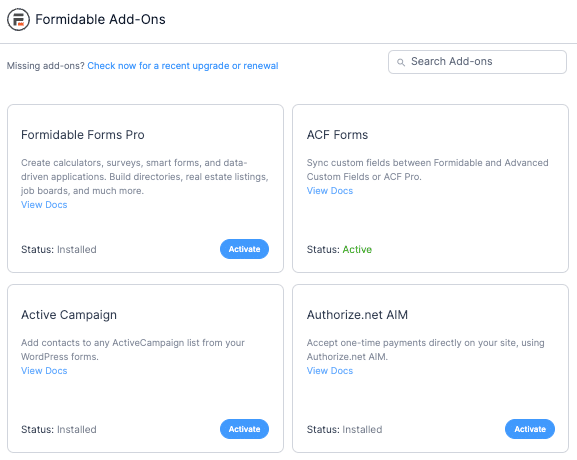Screen dimensions: 577x460
Task: Activate the Authorize.net AIM add-on
Action: pos(530,429)
